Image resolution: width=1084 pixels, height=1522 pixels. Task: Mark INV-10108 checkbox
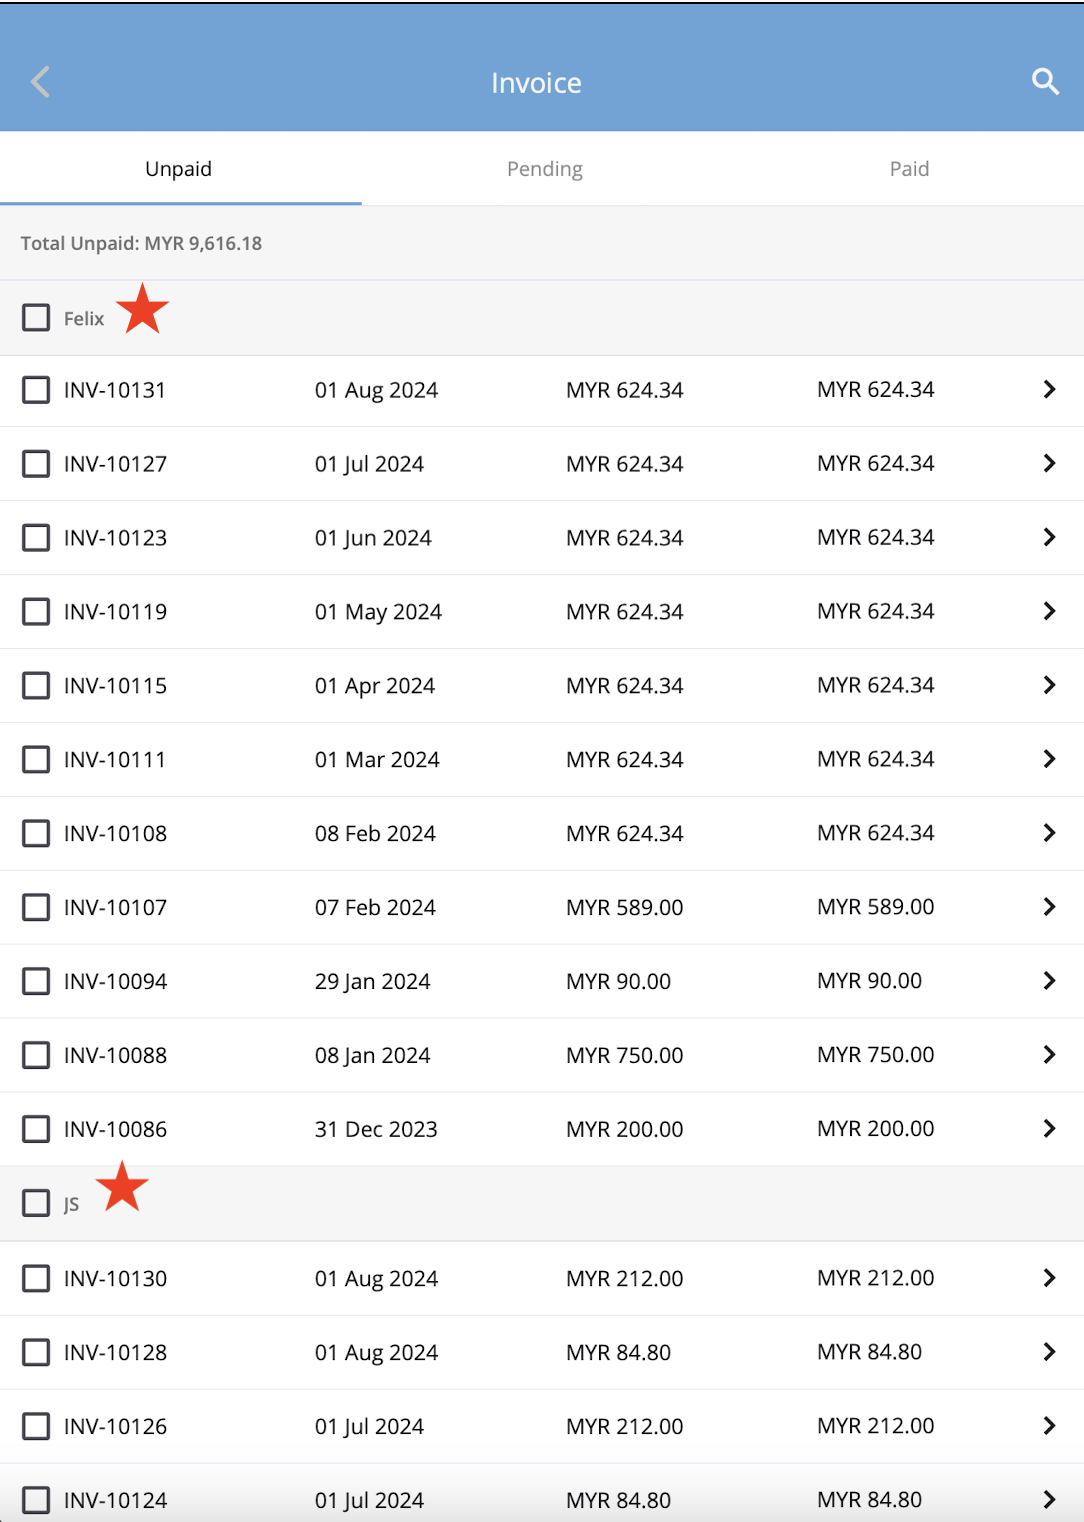(x=36, y=834)
